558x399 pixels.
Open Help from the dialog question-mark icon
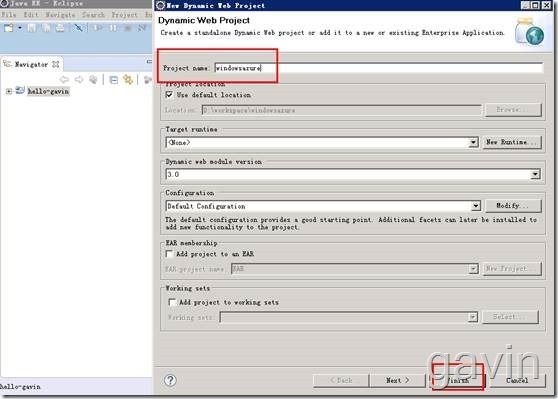click(170, 380)
